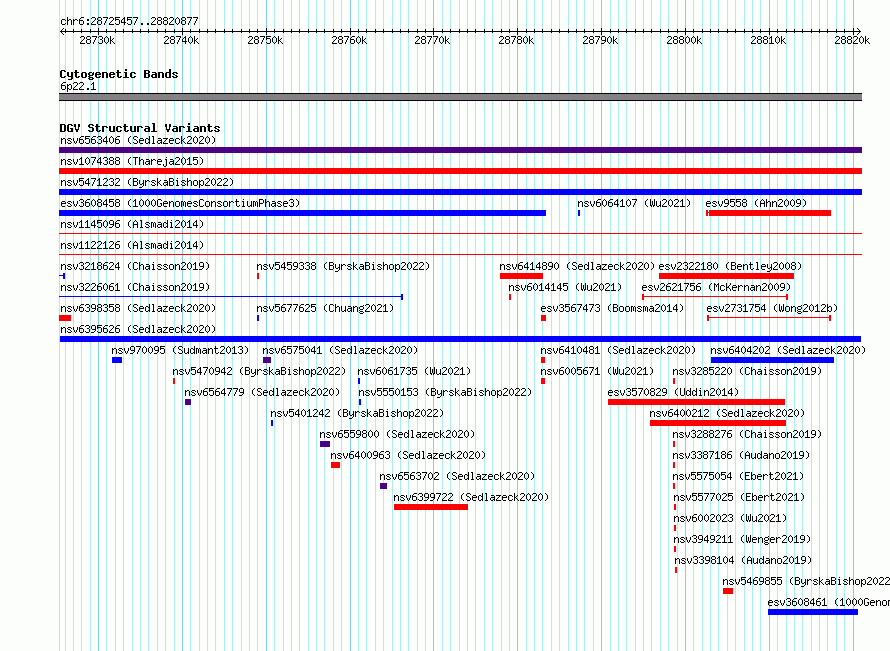Open nsv6400212 (Sedlazeck2020) variant
Image resolution: width=890 pixels, height=651 pixels.
pos(727,413)
